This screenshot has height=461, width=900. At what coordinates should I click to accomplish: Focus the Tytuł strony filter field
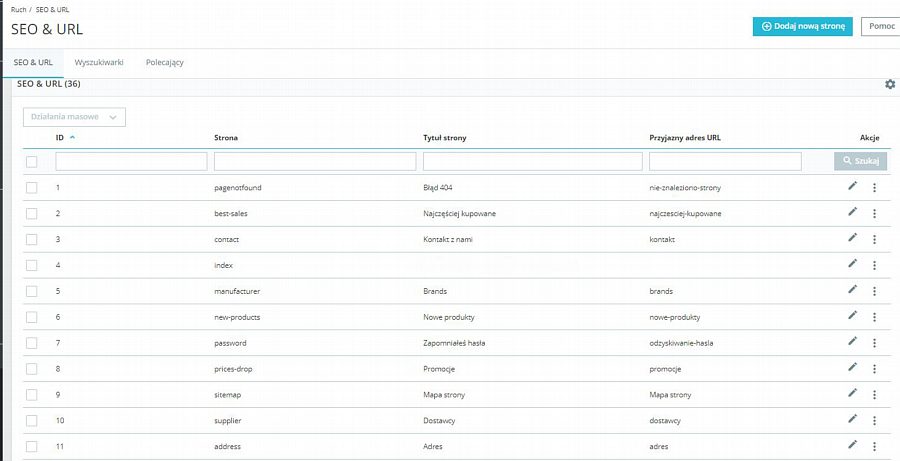pos(532,161)
